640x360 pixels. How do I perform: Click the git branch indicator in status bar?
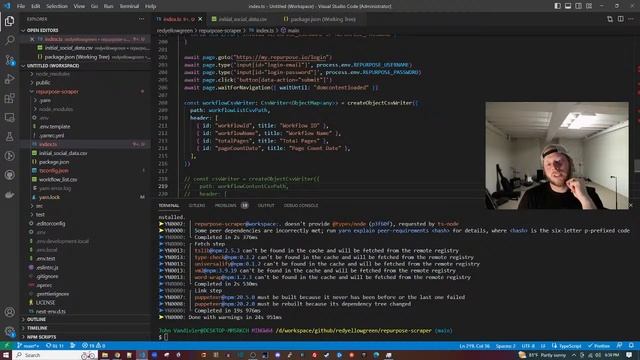(x=27, y=345)
